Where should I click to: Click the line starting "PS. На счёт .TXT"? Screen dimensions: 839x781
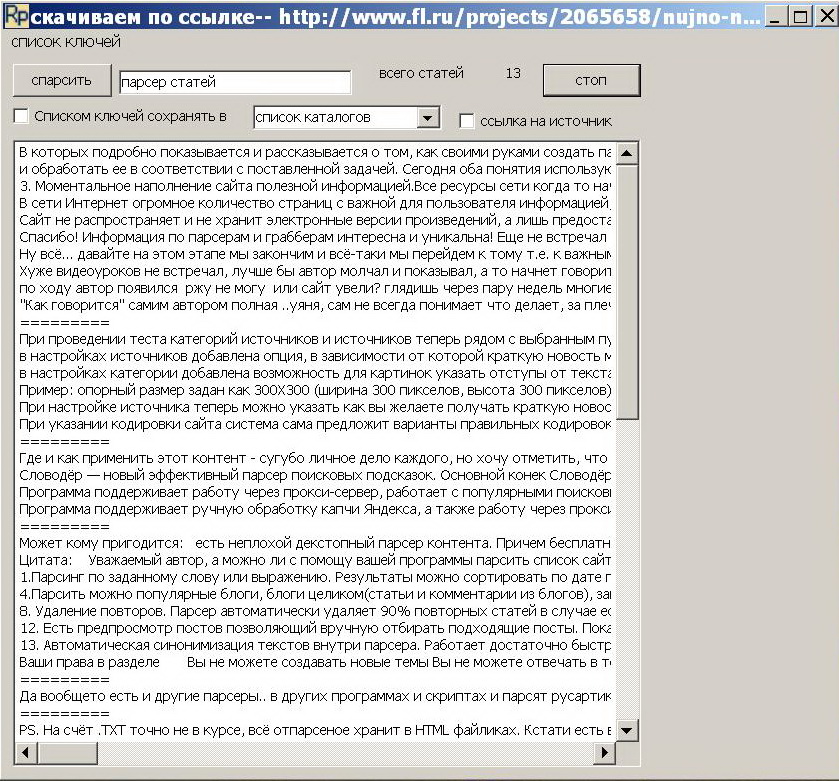(315, 730)
